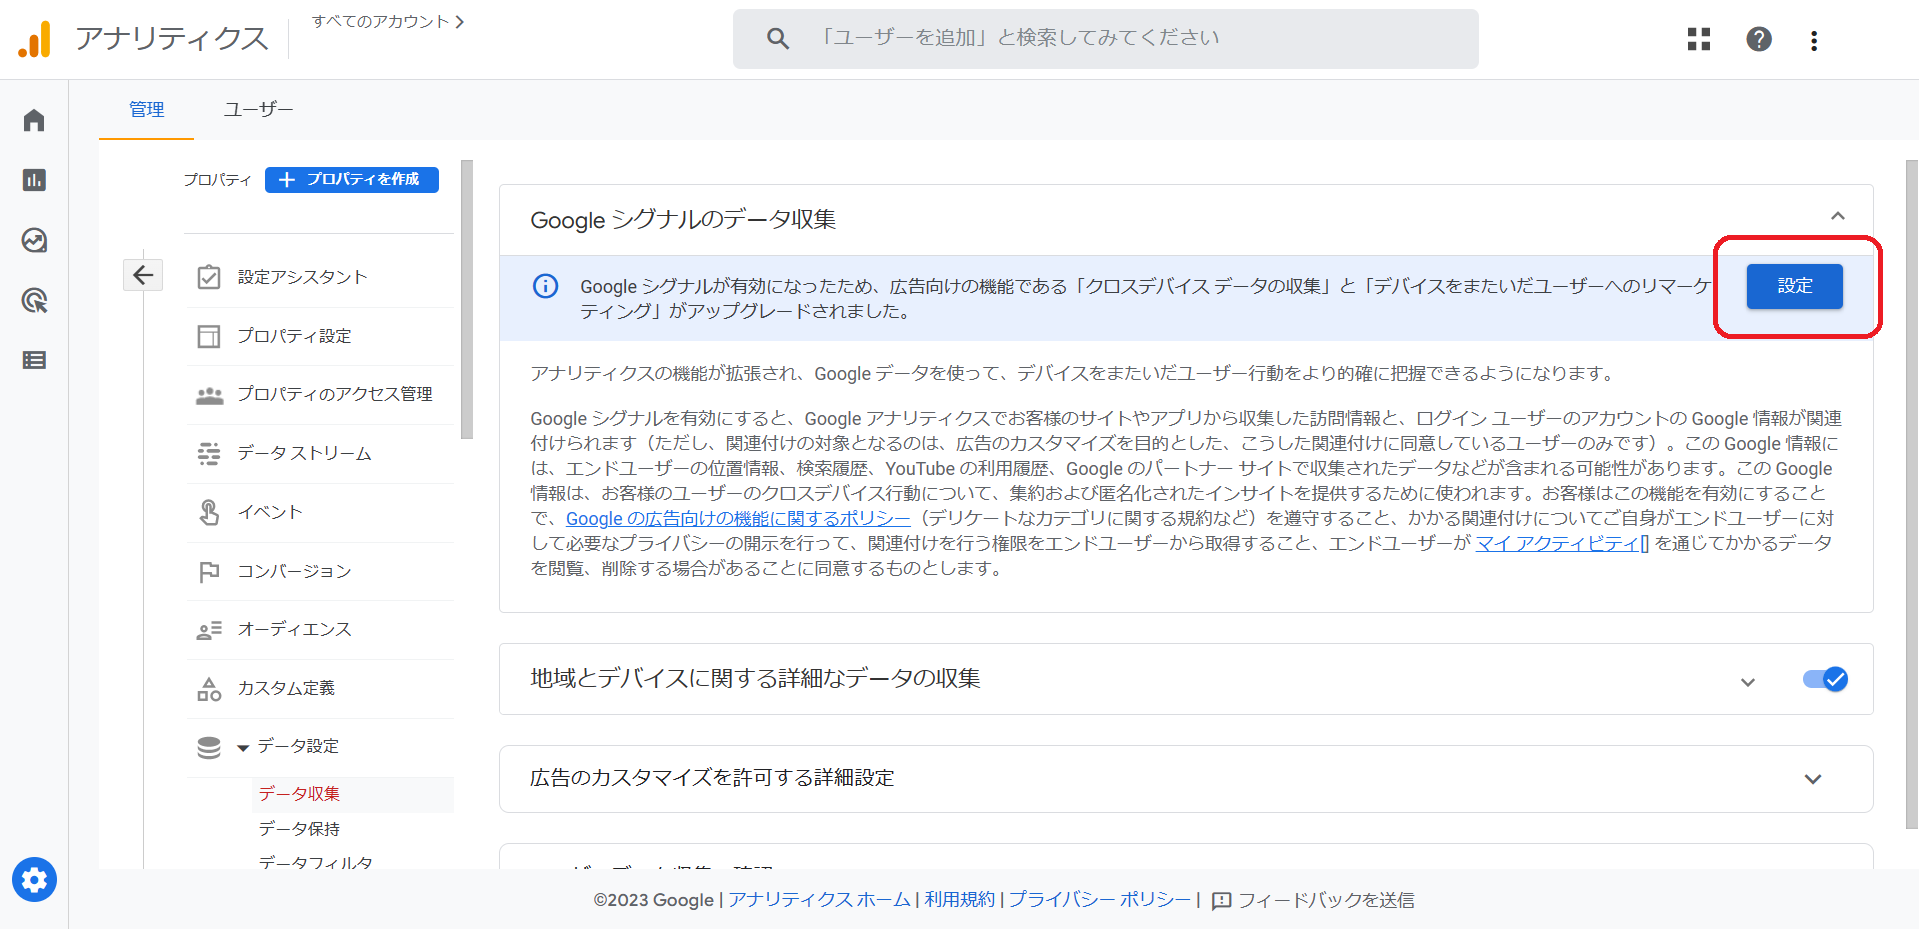Open the help question mark icon
Viewport: 1919px width, 929px height.
point(1758,39)
